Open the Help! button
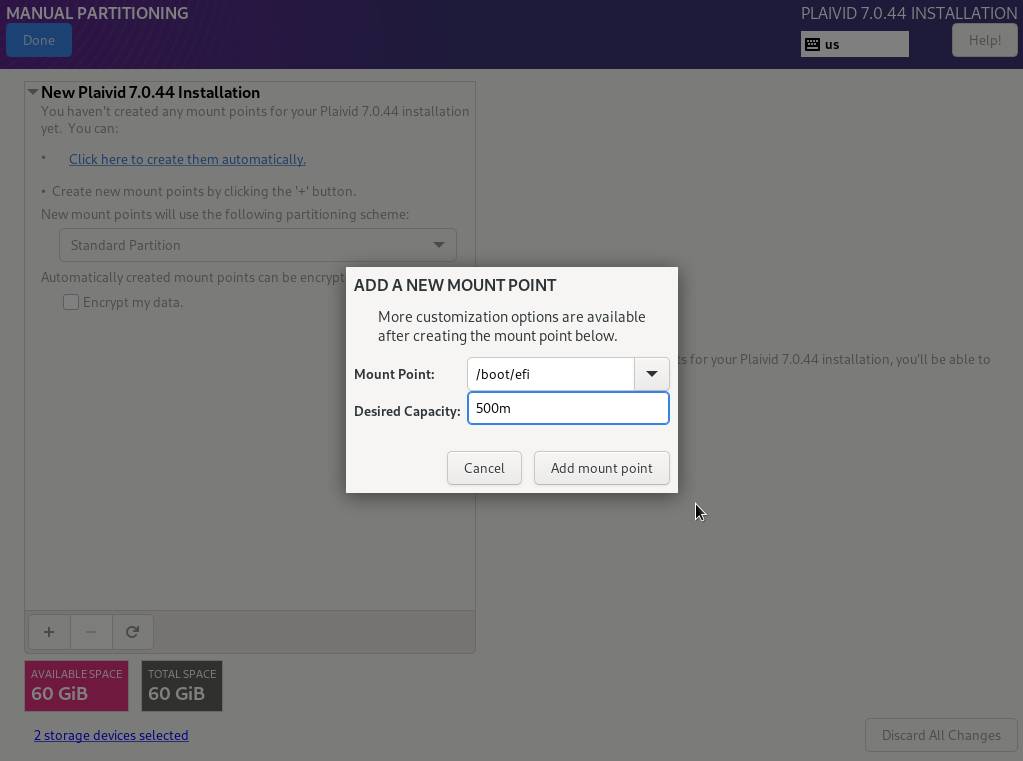The width and height of the screenshot is (1023, 761). [985, 40]
